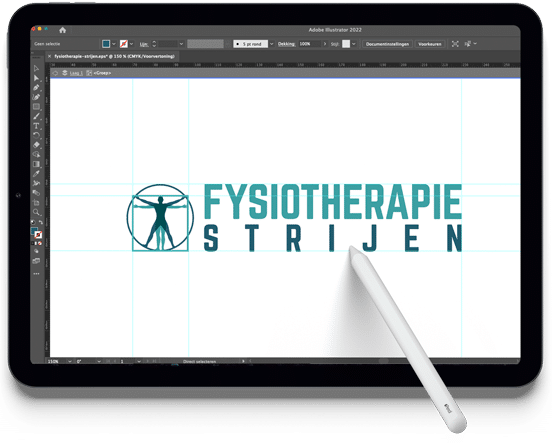Open the Edit Toolbar three-dots menu
Image resolution: width=552 pixels, height=443 pixels.
[x=36, y=274]
